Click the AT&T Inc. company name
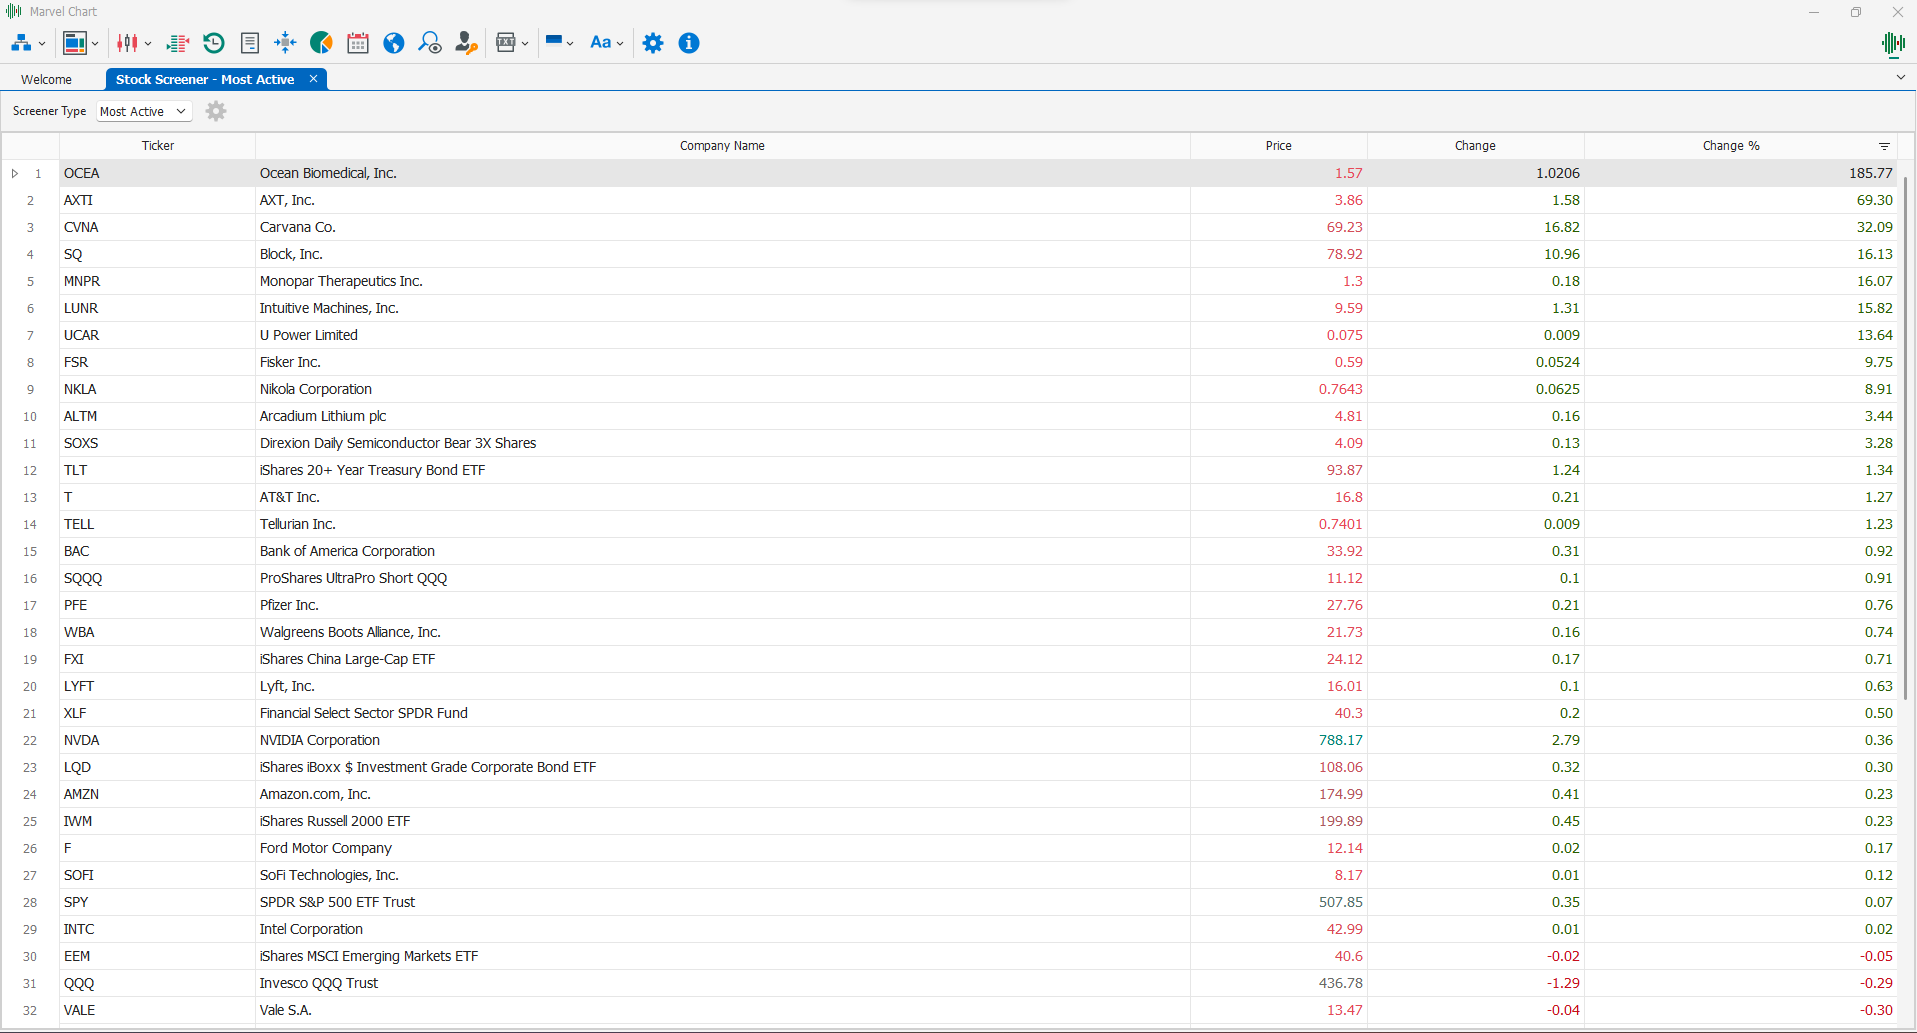Viewport: 1917px width, 1033px height. click(x=289, y=497)
